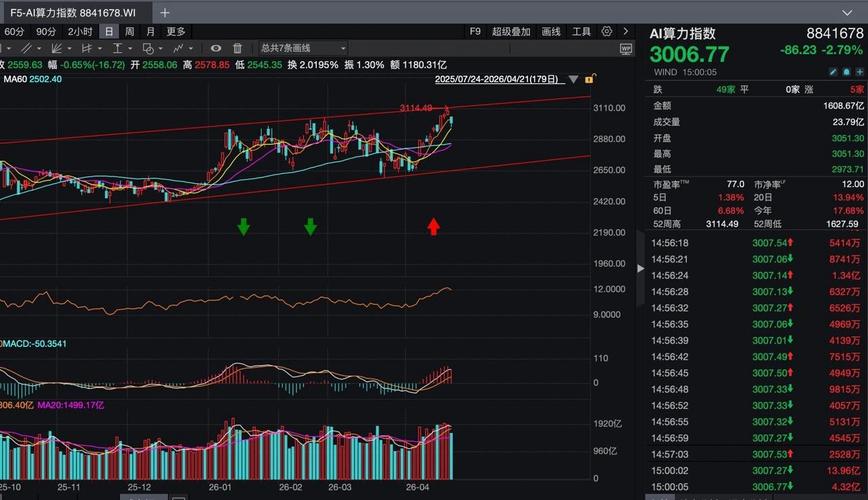Toggle drawing visibility with the eye icon
868x500 pixels.
coord(216,48)
